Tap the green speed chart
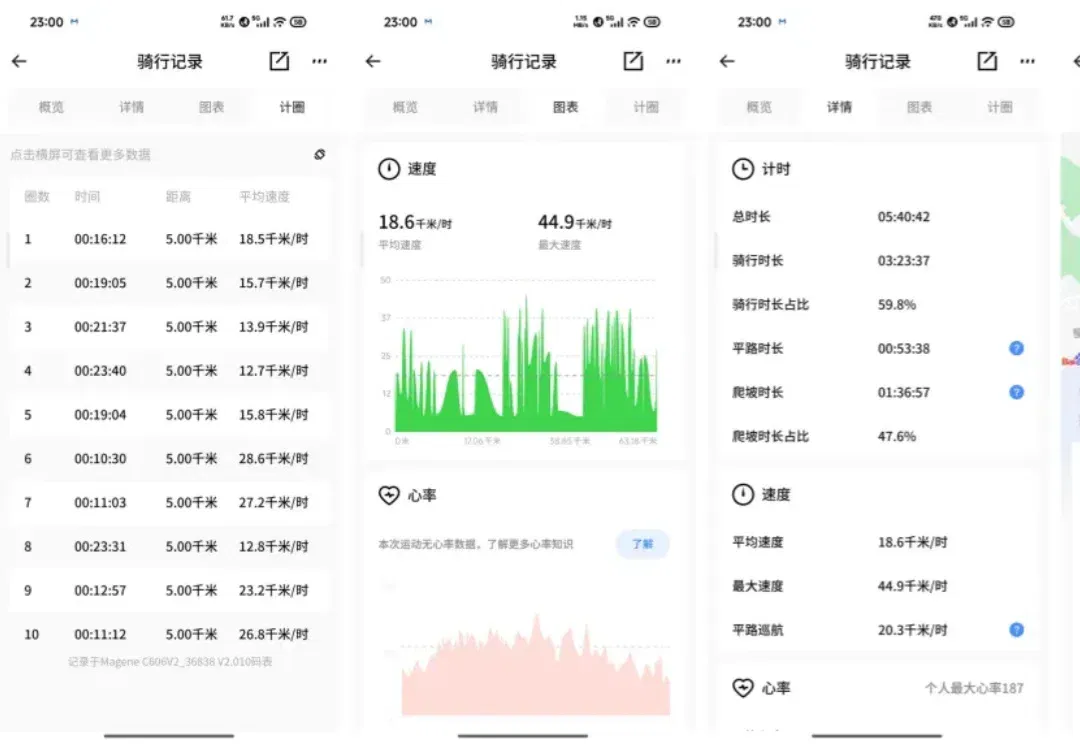This screenshot has width=1080, height=744. click(525, 362)
